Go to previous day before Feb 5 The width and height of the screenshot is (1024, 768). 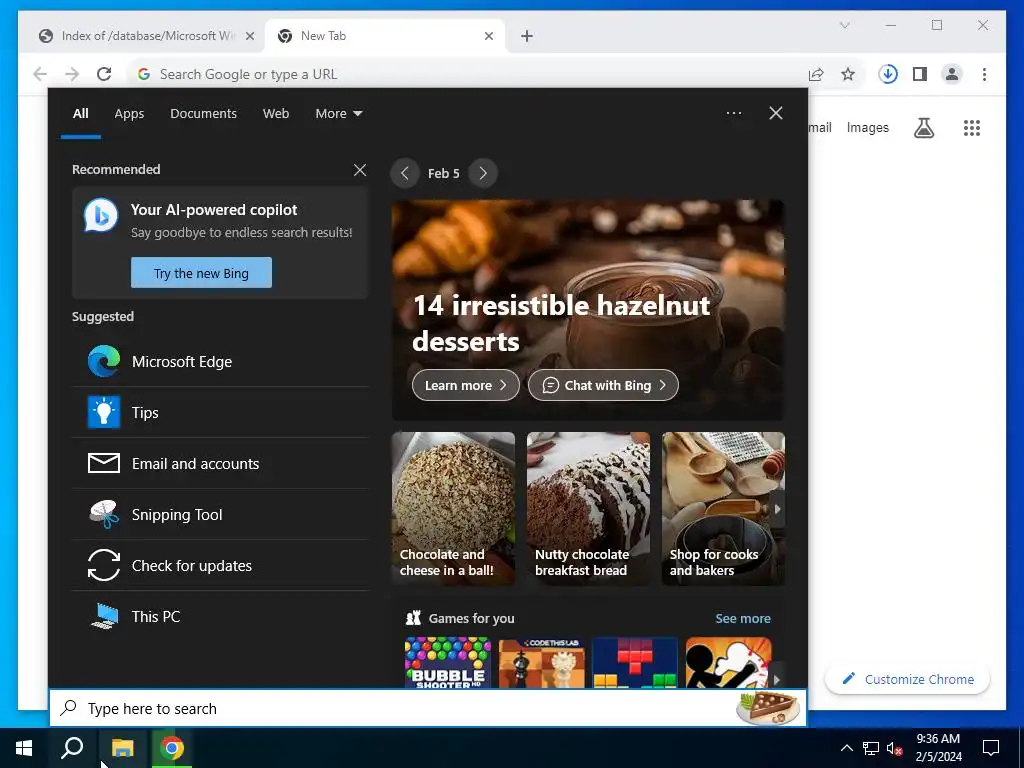[405, 173]
